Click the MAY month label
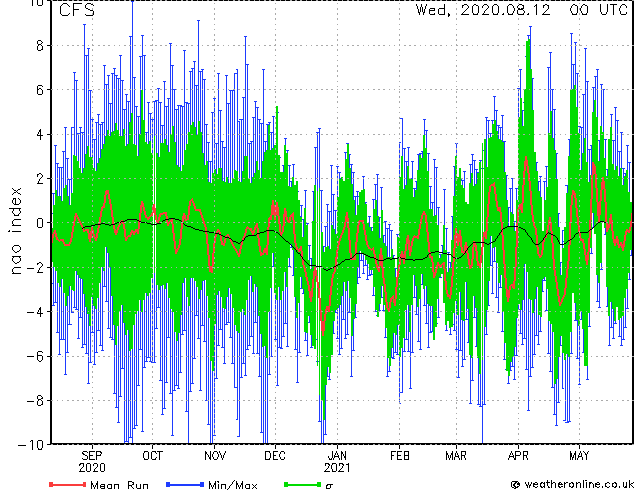634x490 pixels. [x=579, y=456]
